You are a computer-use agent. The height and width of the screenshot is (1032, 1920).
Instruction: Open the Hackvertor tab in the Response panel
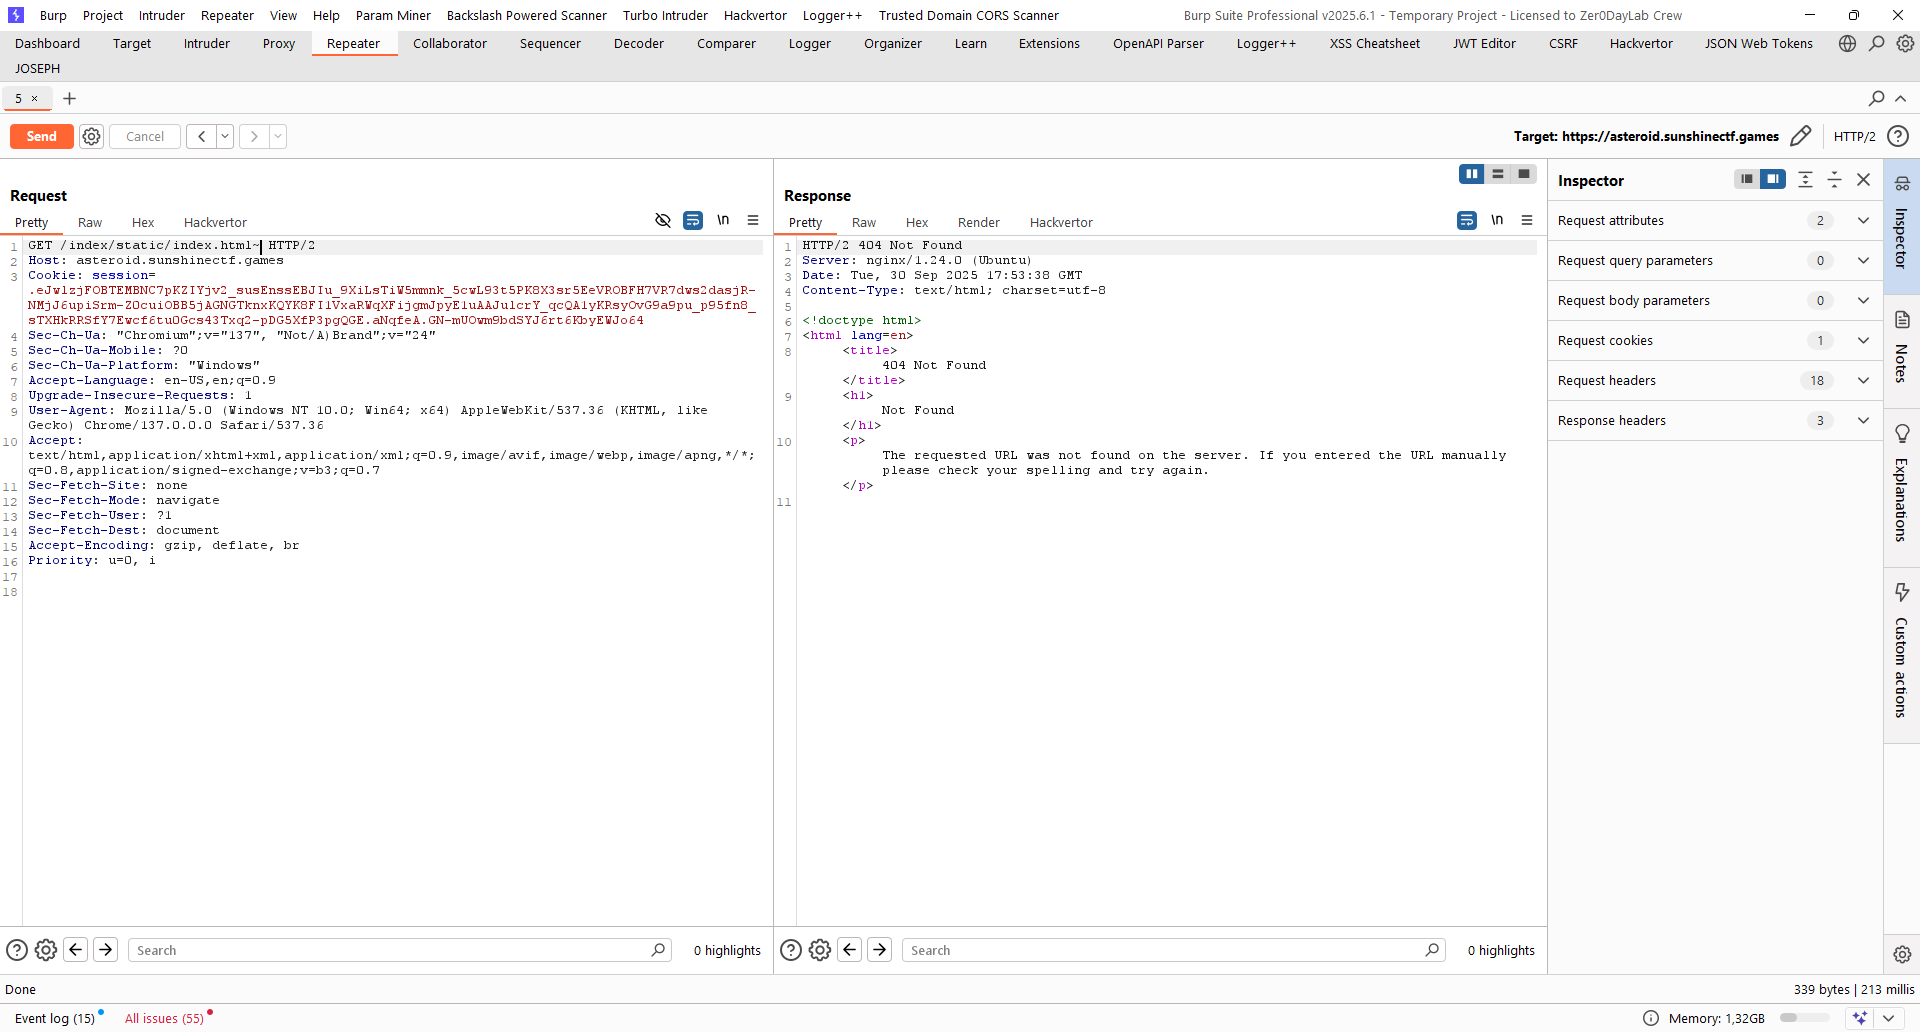[1061, 223]
